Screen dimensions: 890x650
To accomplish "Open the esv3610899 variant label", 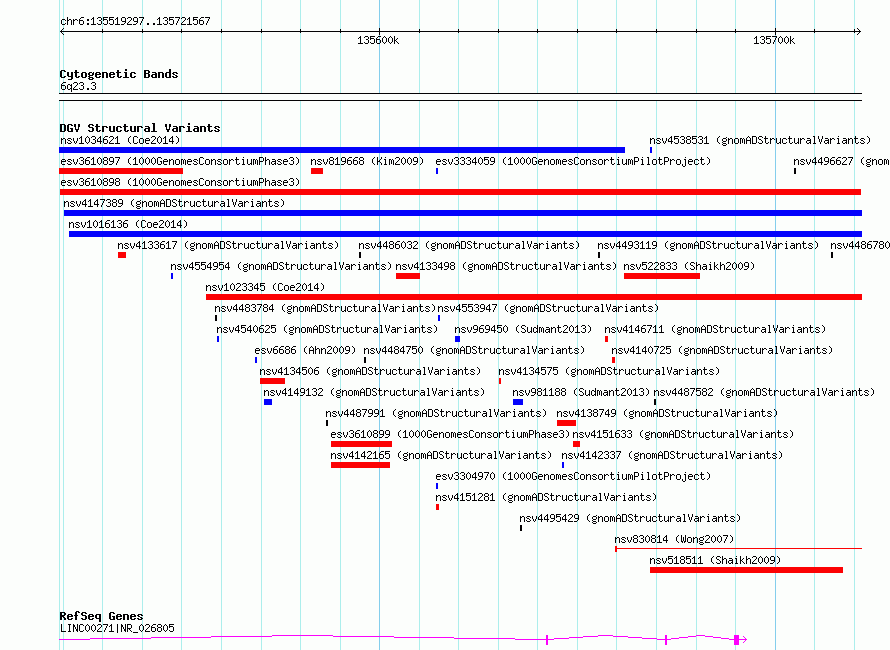I will click(x=450, y=434).
